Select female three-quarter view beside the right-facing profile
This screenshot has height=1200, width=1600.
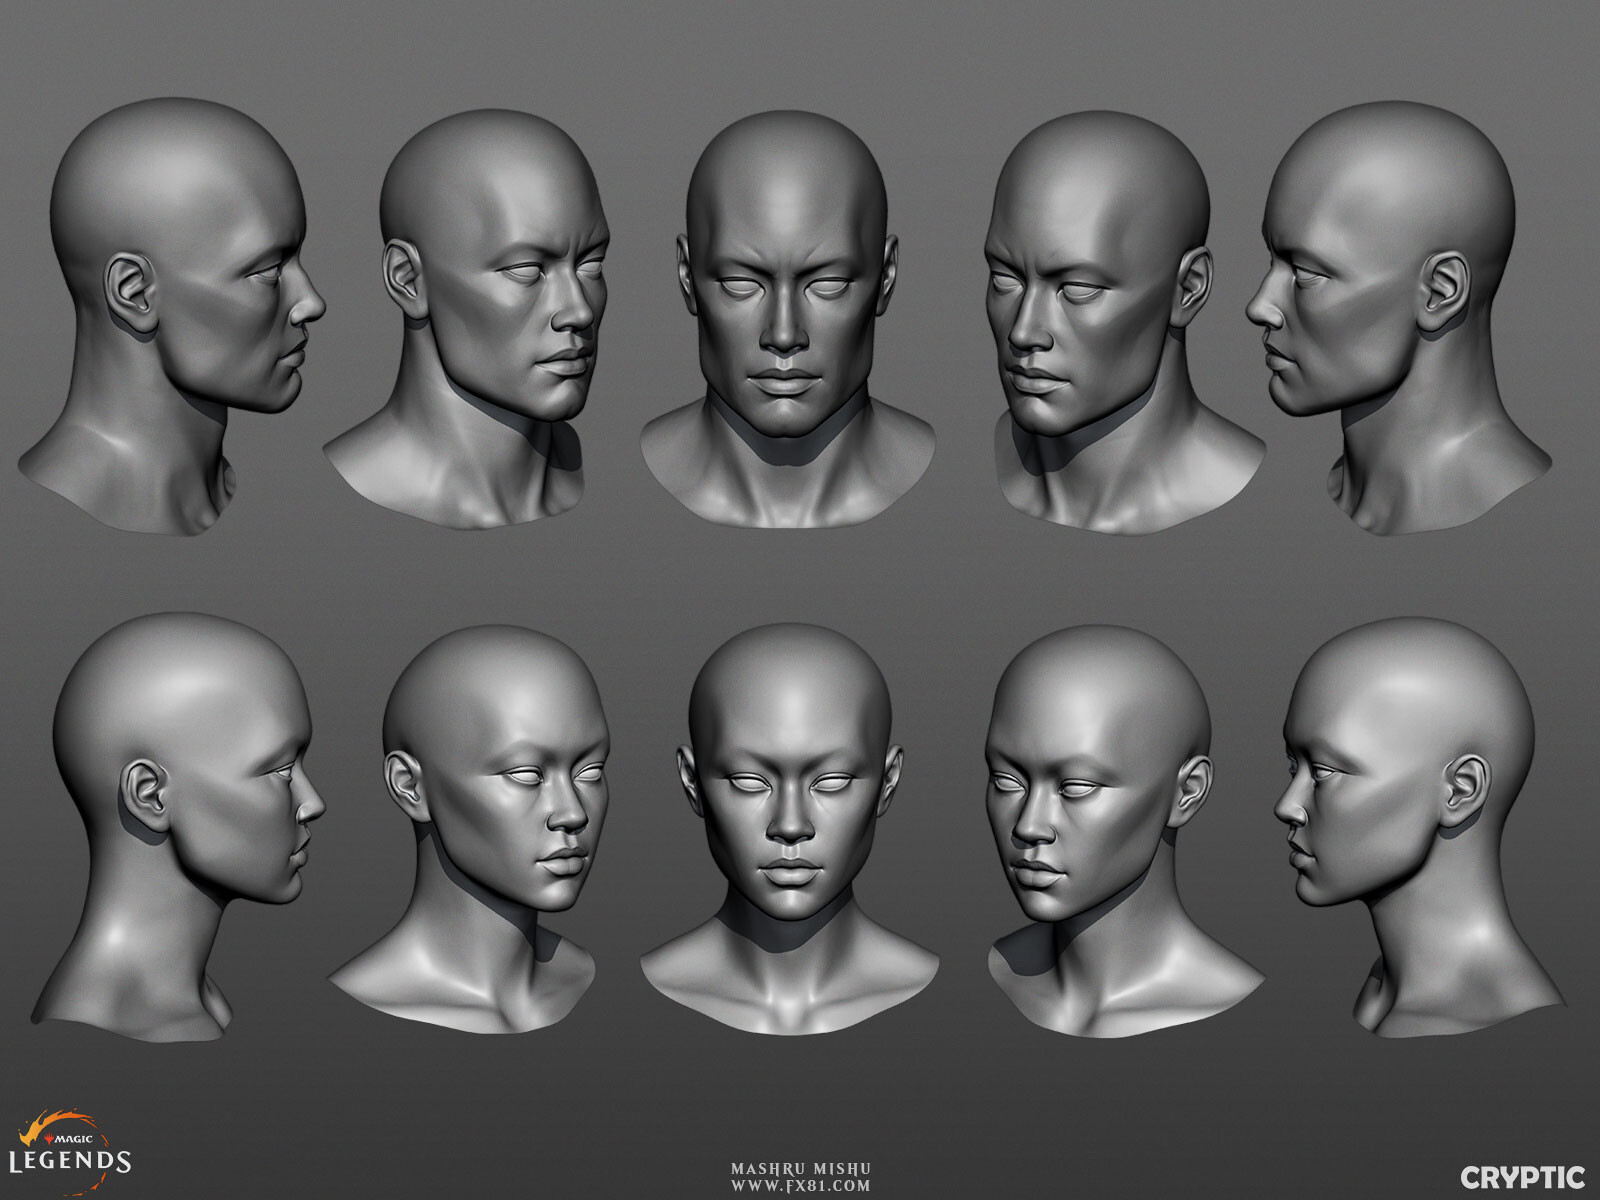click(x=468, y=830)
